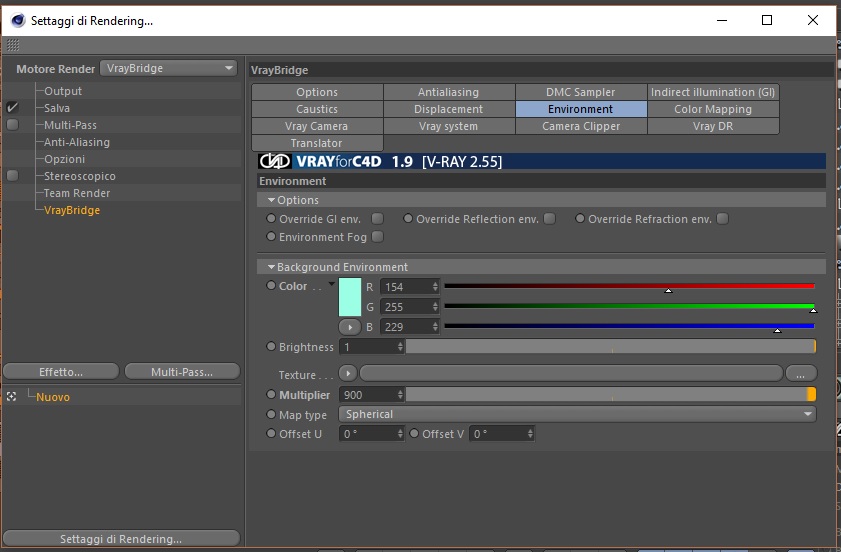Open the Vray Camera tab

(317, 126)
